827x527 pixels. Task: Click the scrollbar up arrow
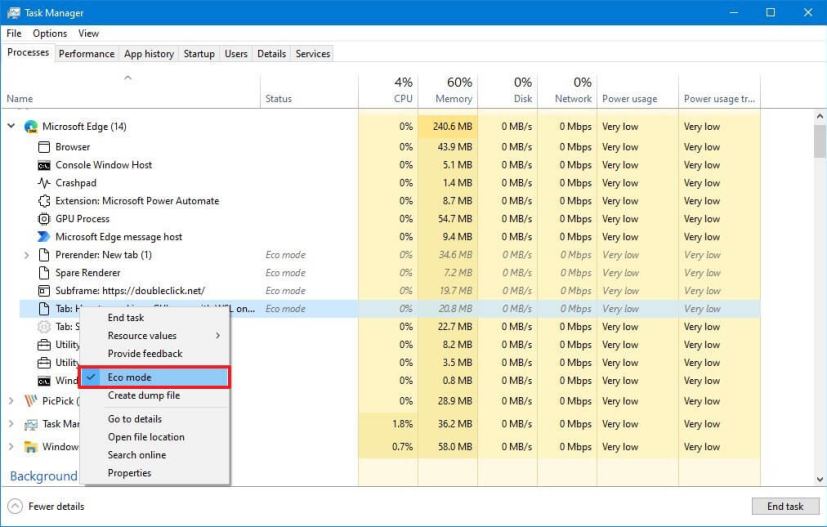click(x=820, y=116)
